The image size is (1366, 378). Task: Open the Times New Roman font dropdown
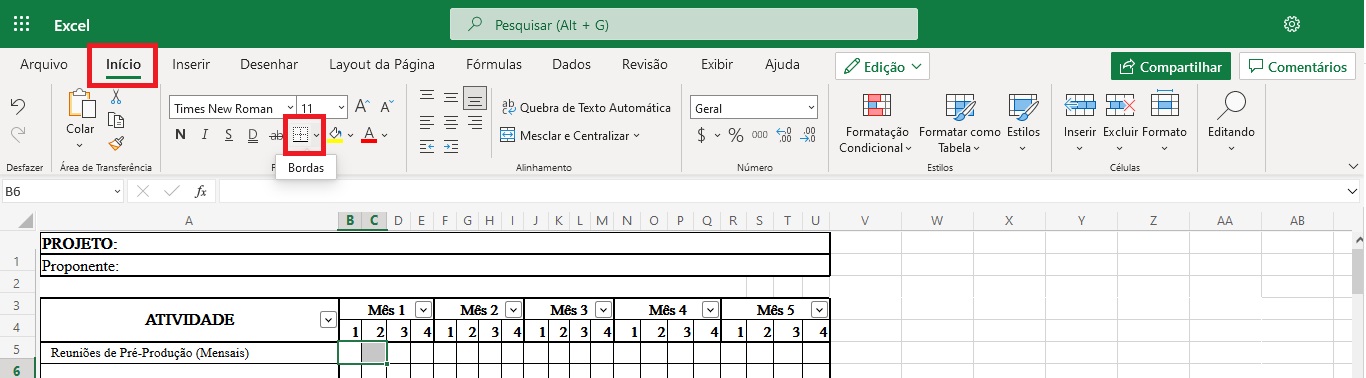(x=234, y=108)
